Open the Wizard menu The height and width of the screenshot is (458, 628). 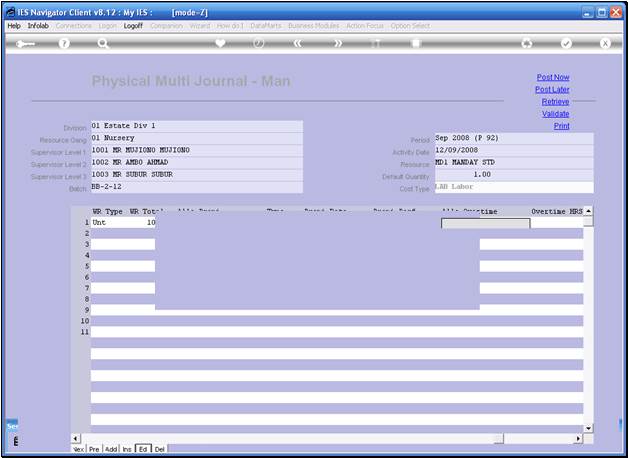click(199, 26)
